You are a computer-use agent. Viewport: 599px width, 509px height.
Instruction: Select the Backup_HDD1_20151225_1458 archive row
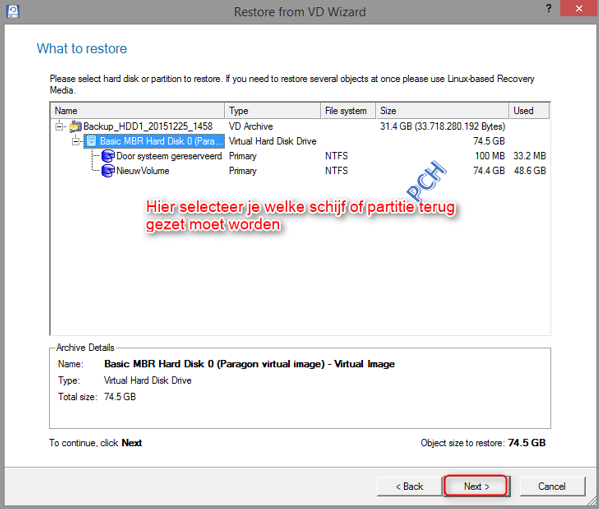click(300, 126)
